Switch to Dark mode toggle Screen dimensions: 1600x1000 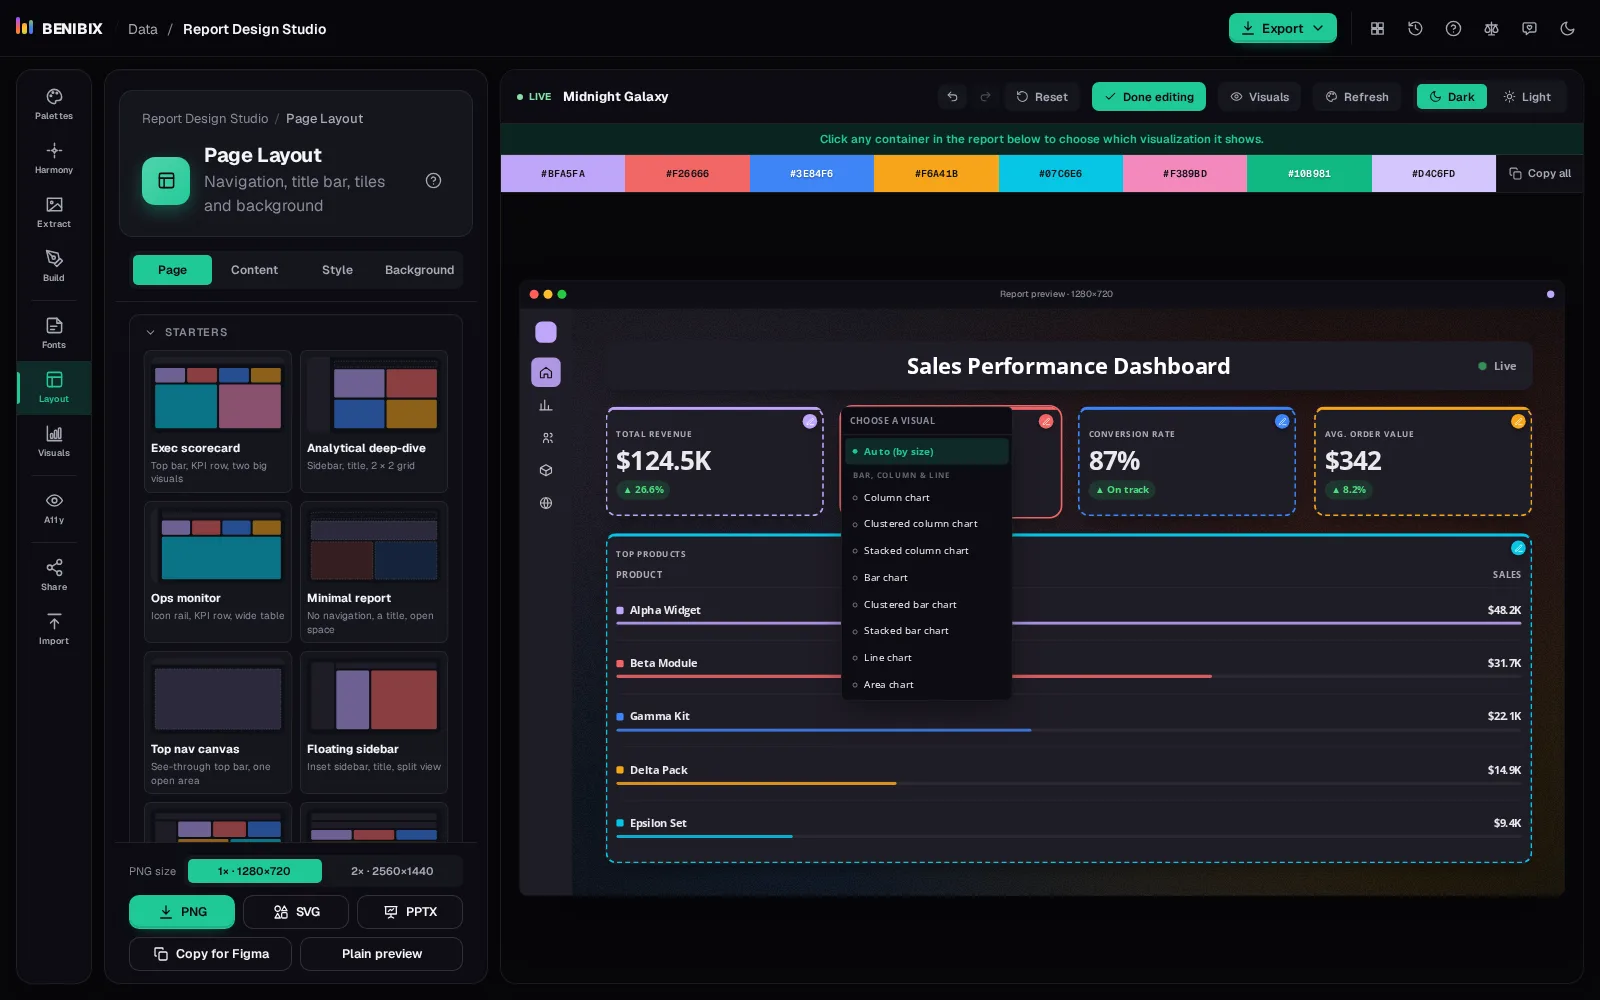click(x=1451, y=97)
